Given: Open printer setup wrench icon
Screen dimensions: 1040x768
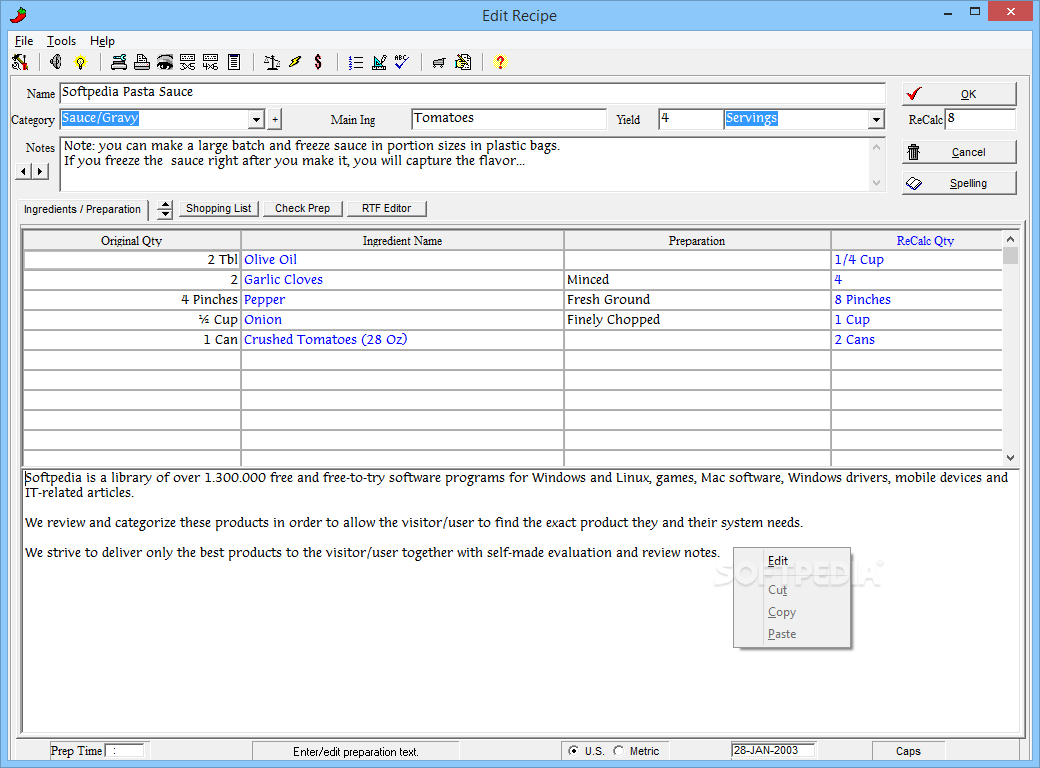Looking at the screenshot, I should (x=119, y=62).
